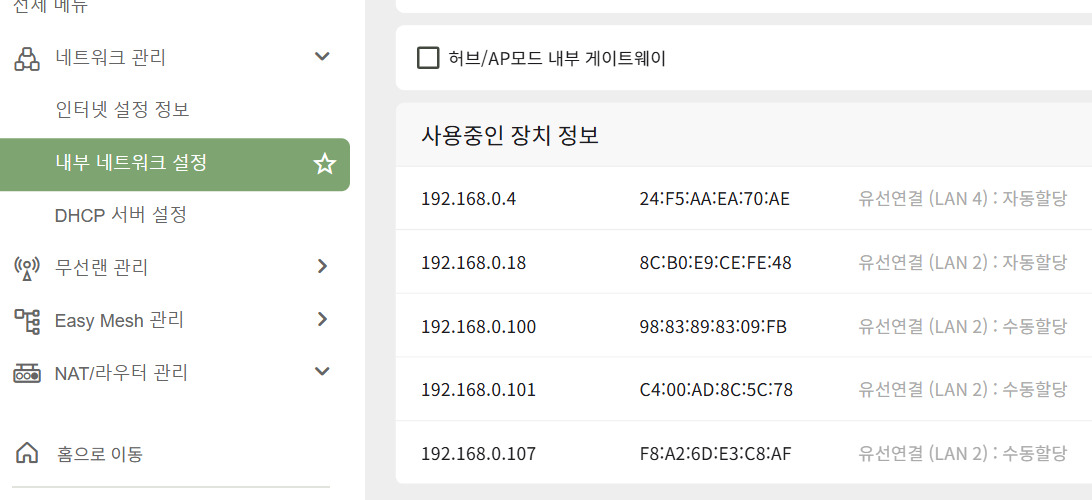Click the wireless LAN antenna icon
The width and height of the screenshot is (1092, 500).
click(27, 267)
